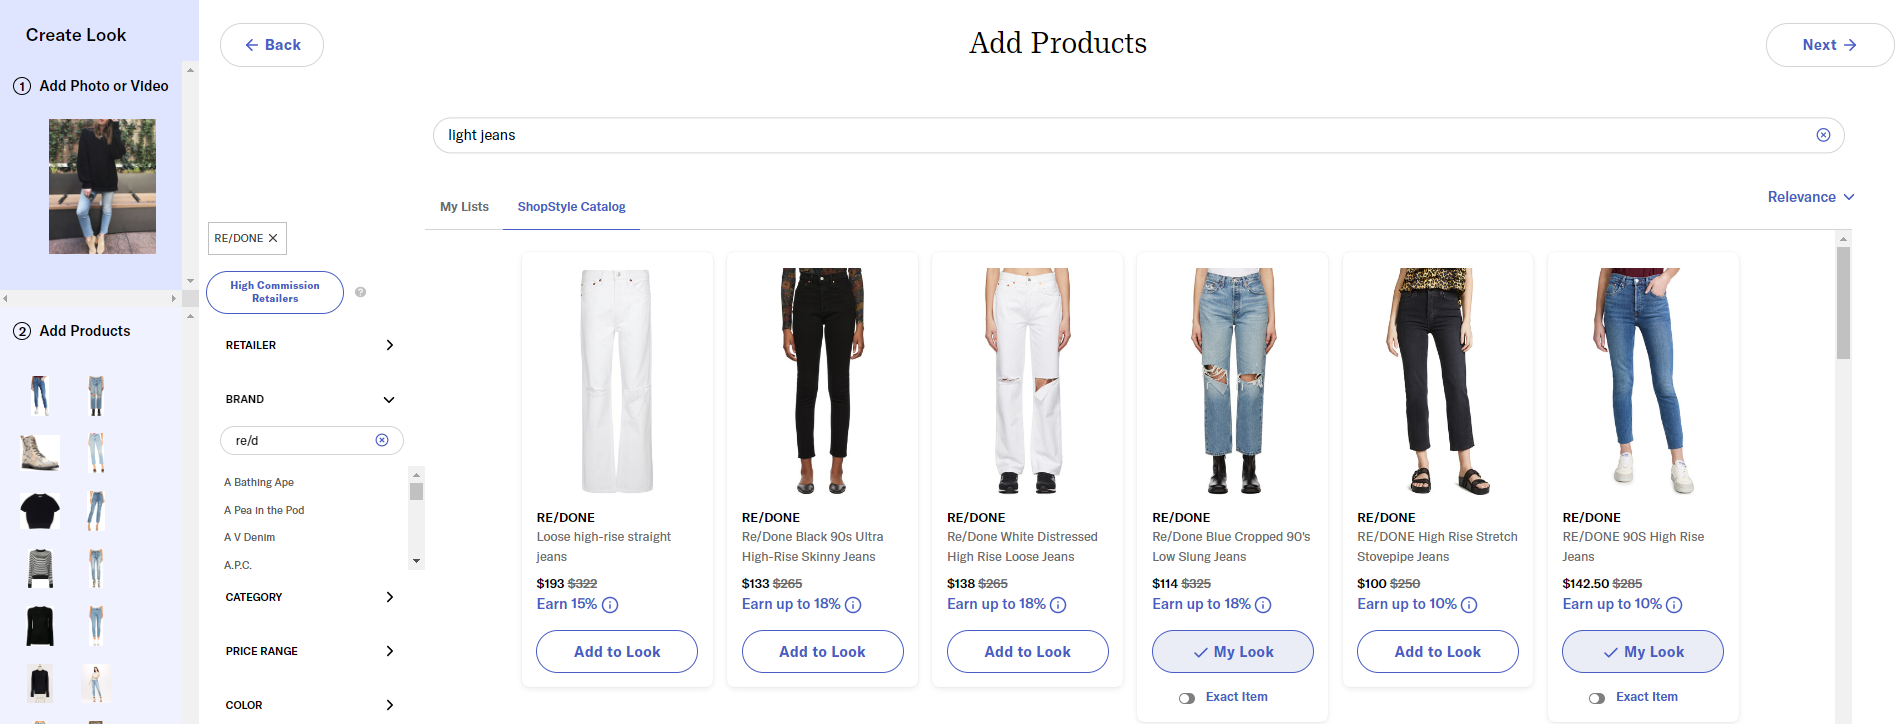The image size is (1901, 724).
Task: Clear the brand search text re/d
Action: 382,440
